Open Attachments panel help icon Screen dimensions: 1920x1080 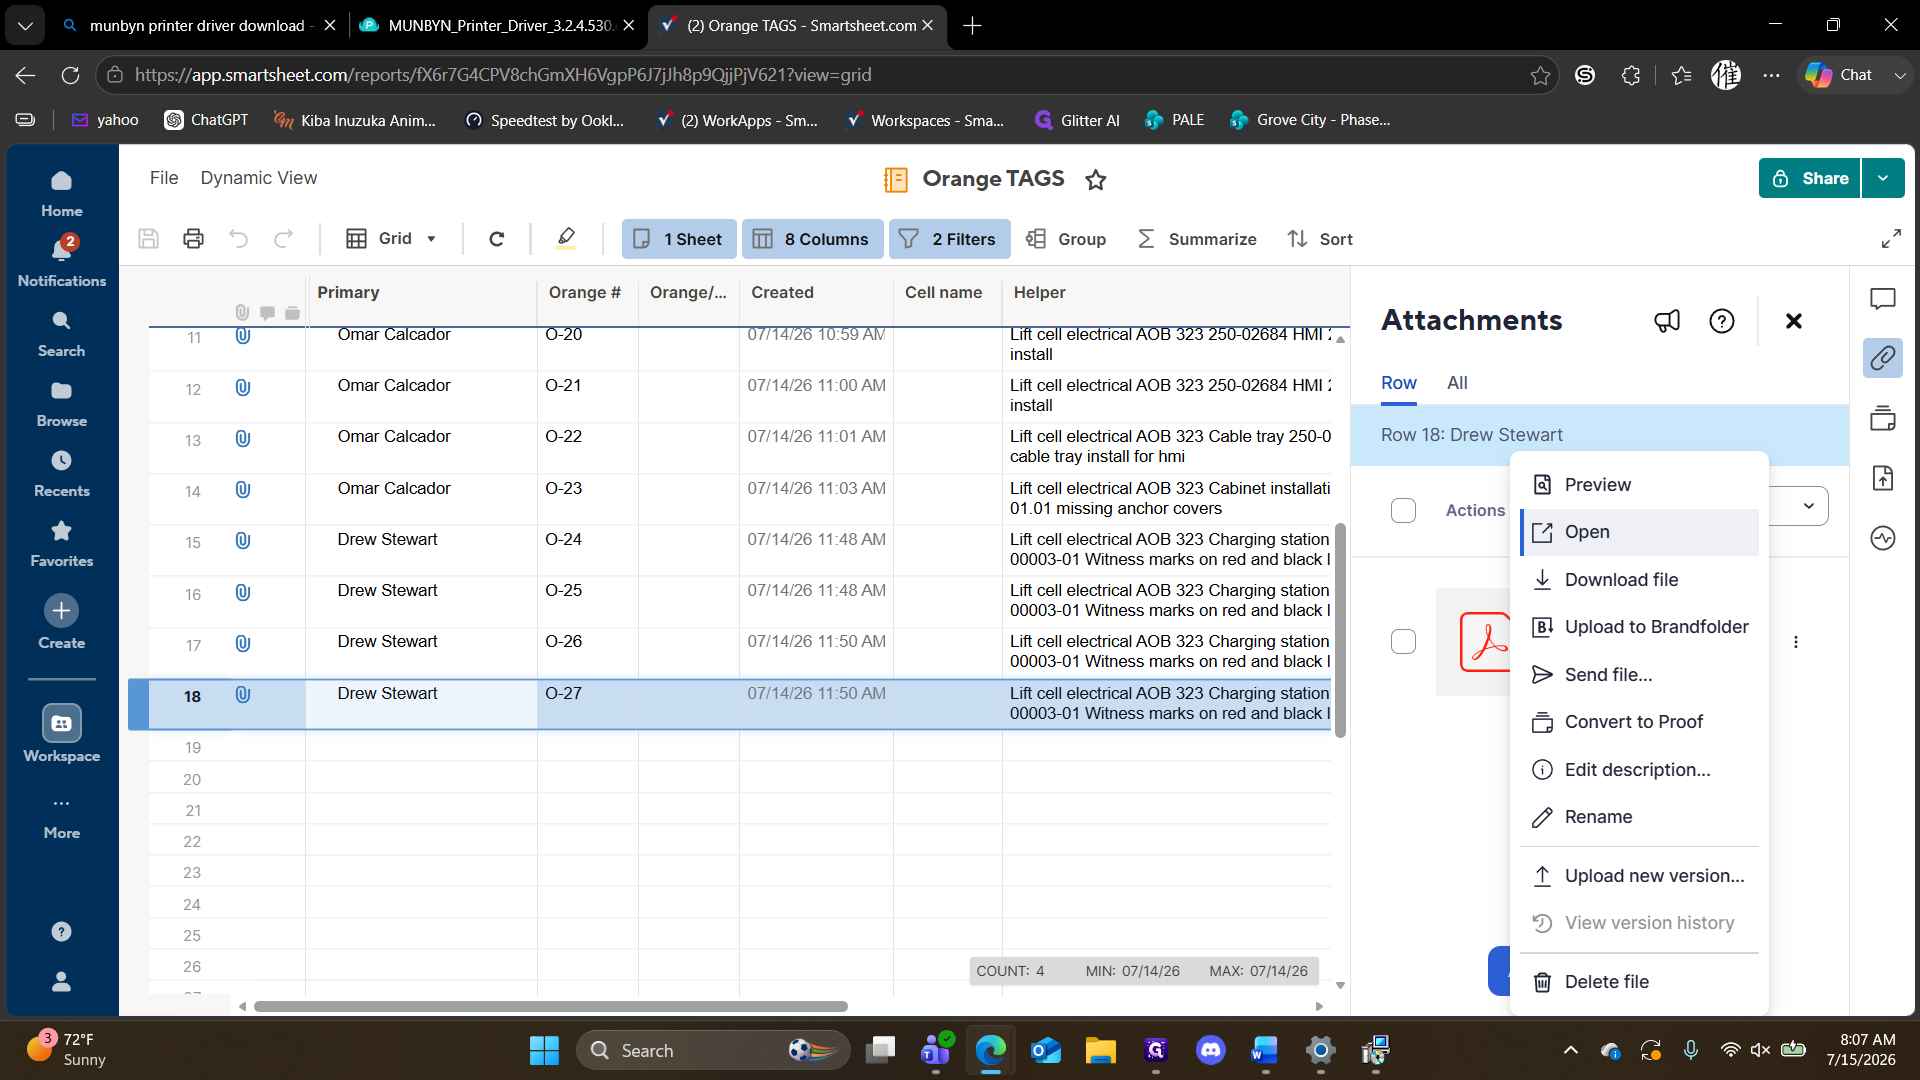click(1722, 321)
